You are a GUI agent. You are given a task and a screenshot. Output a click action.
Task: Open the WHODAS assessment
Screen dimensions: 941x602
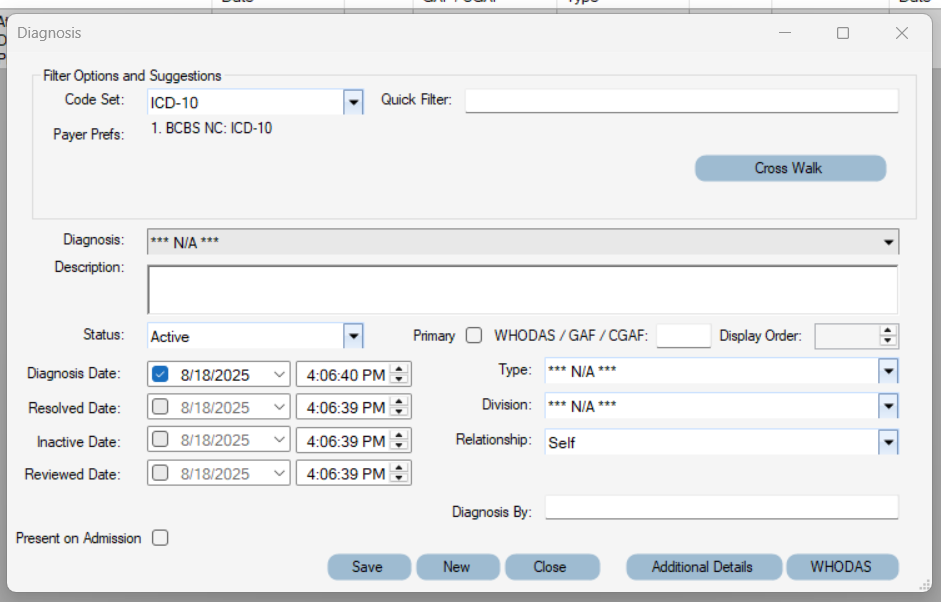pyautogui.click(x=842, y=567)
